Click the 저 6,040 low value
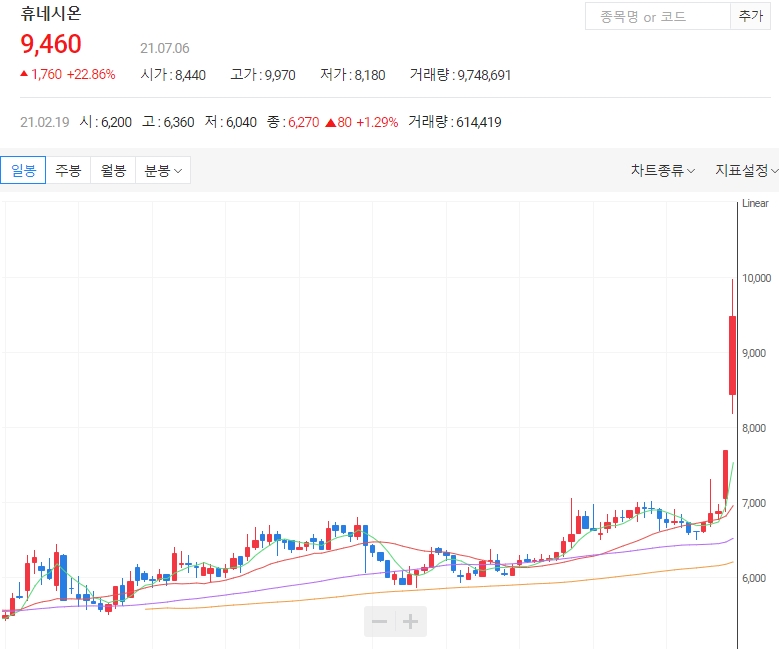The height and width of the screenshot is (649, 779). [x=231, y=122]
